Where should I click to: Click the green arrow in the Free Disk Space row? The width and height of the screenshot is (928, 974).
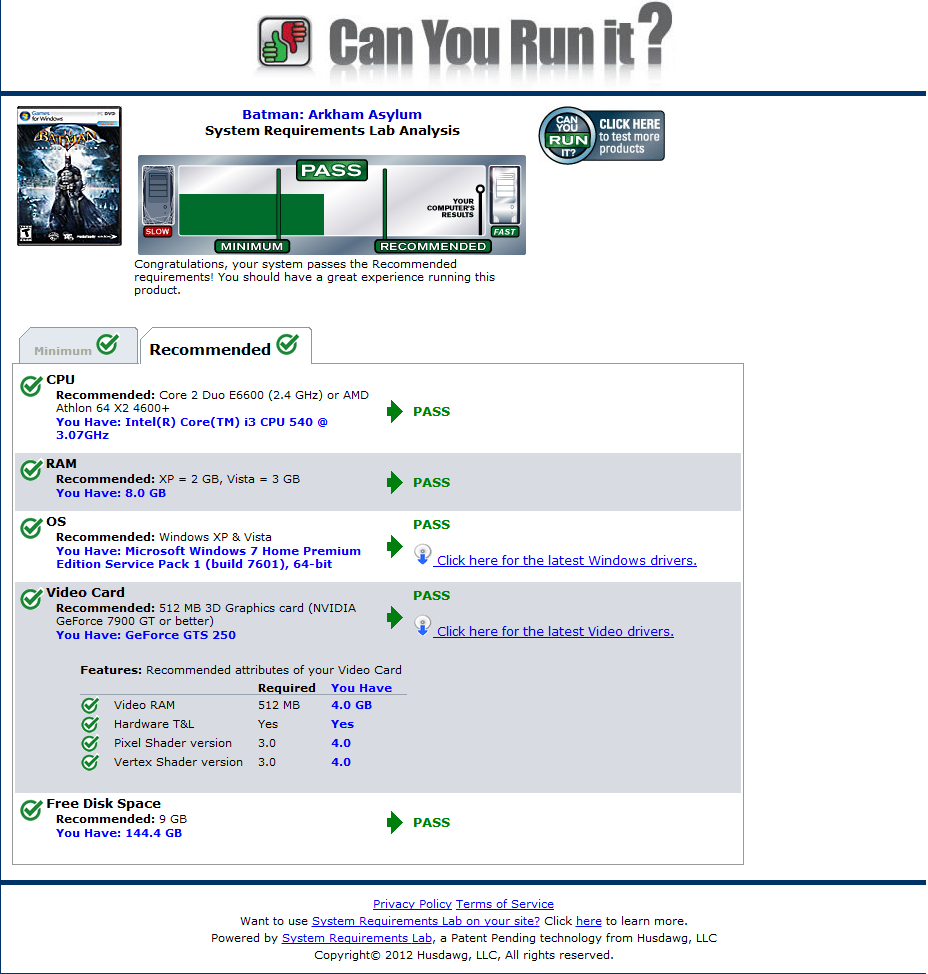(x=394, y=822)
